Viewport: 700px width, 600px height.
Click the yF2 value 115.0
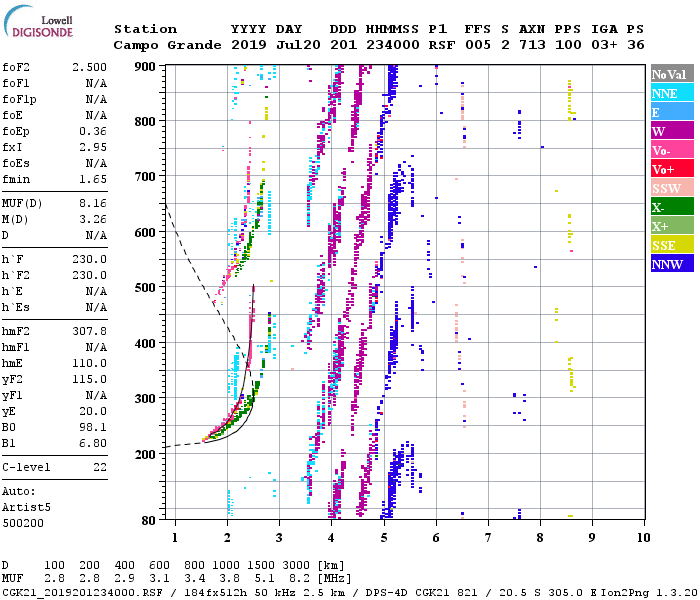(x=89, y=379)
